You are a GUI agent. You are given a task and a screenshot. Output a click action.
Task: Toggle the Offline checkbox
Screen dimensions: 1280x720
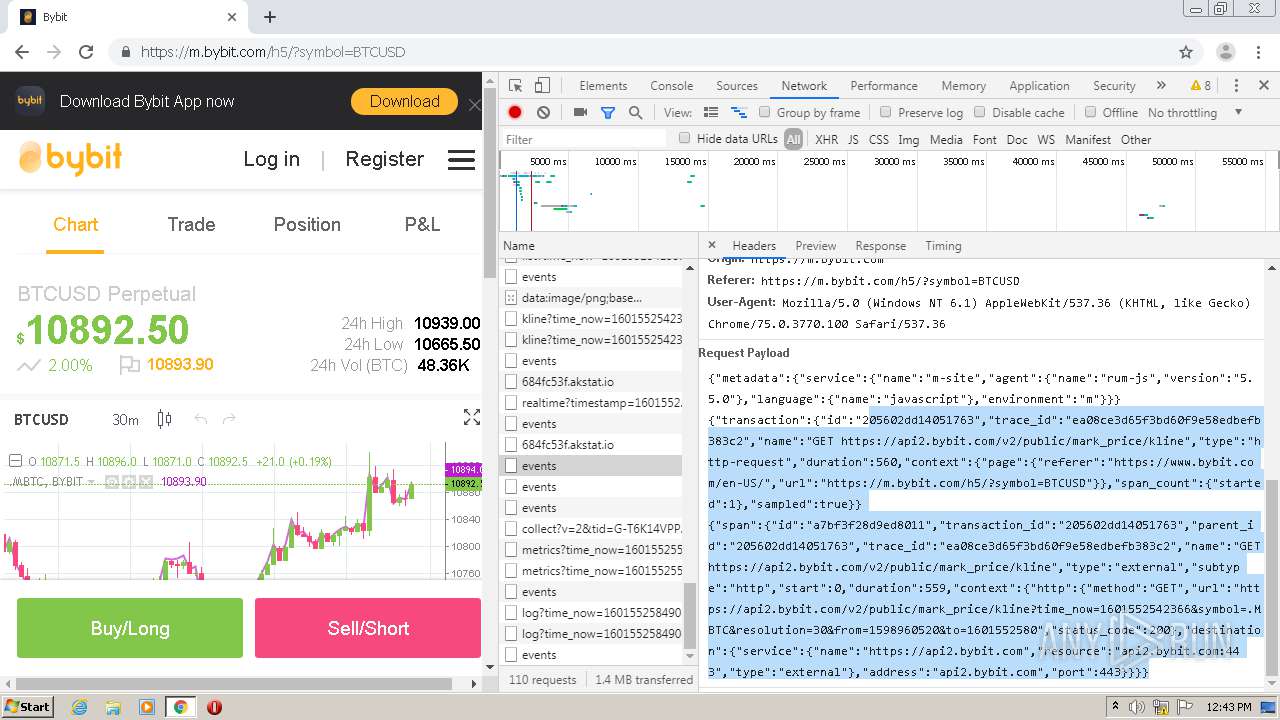click(x=1090, y=112)
